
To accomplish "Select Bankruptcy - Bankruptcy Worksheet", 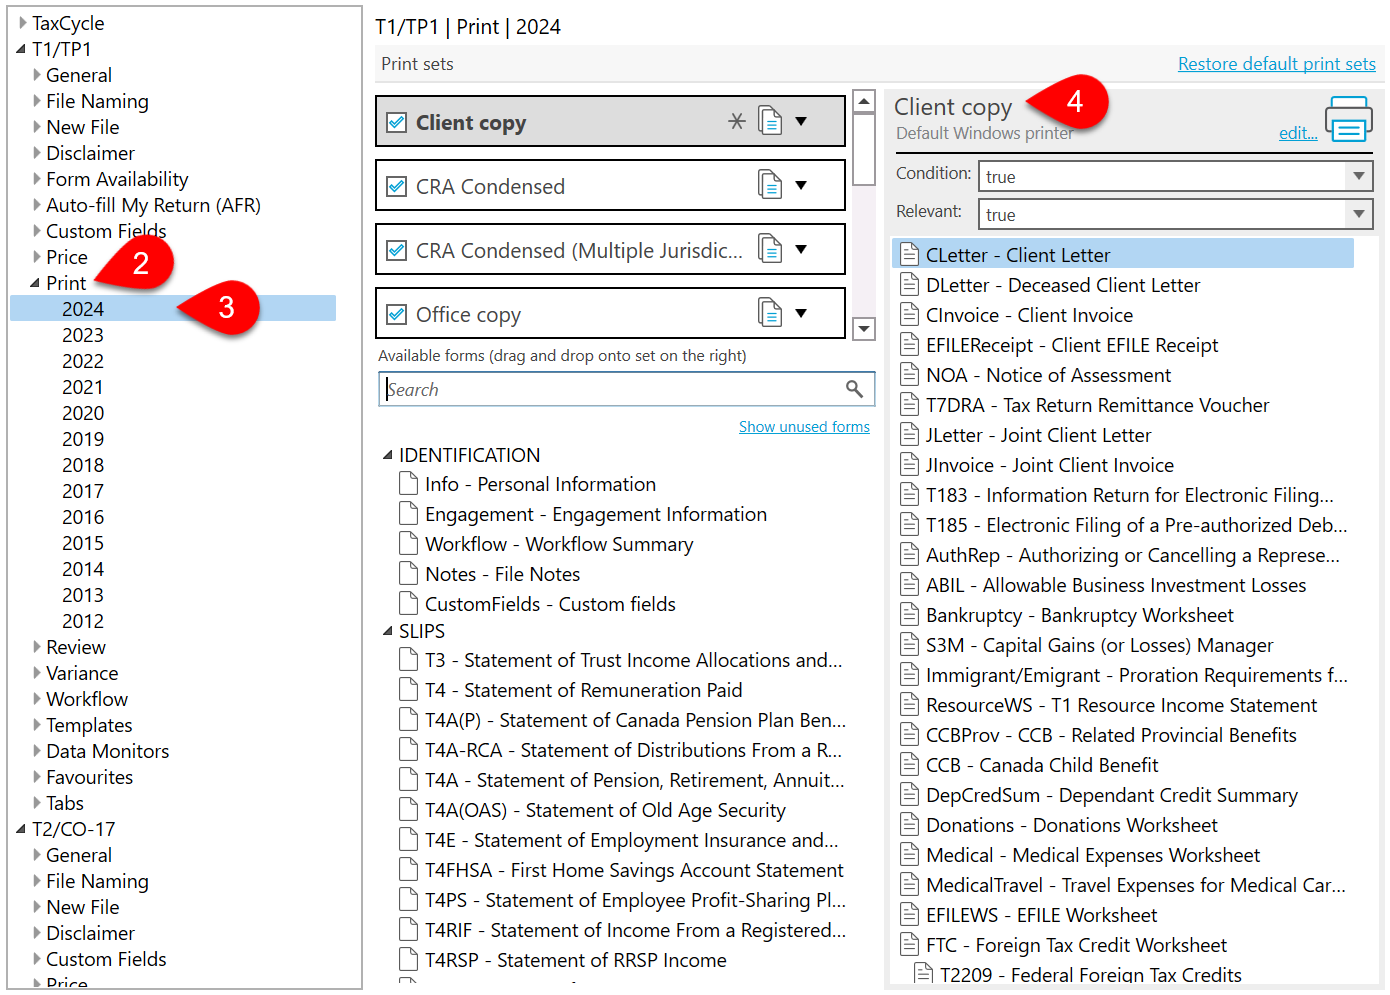I will (1080, 615).
